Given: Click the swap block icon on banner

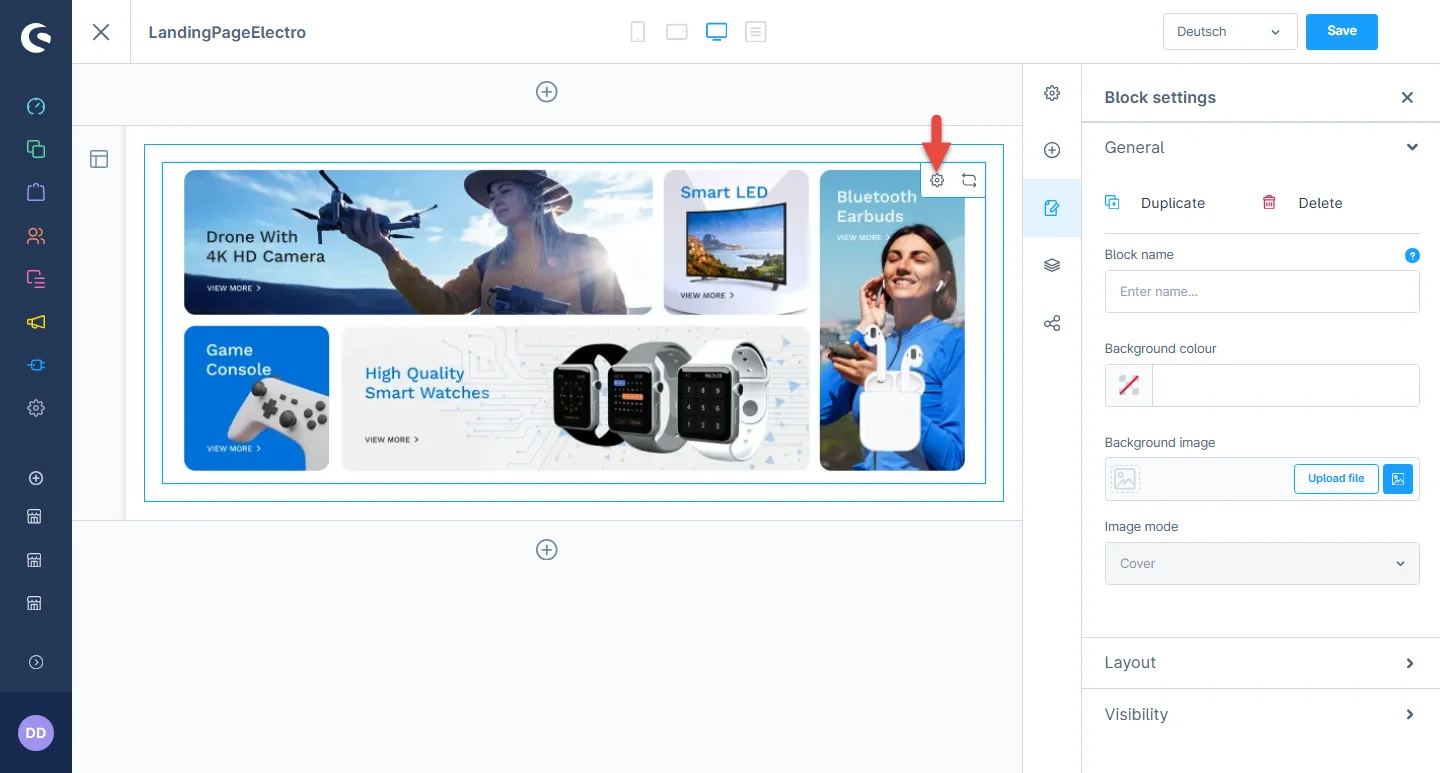Looking at the screenshot, I should 969,181.
